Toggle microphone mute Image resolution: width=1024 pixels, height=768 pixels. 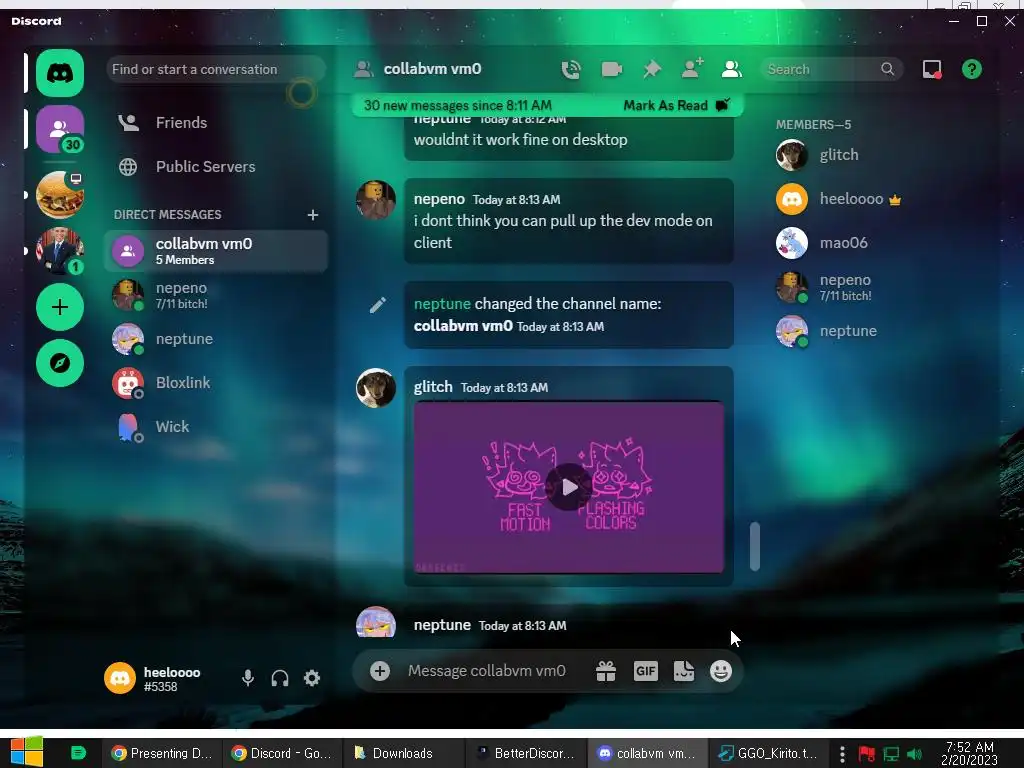point(248,678)
